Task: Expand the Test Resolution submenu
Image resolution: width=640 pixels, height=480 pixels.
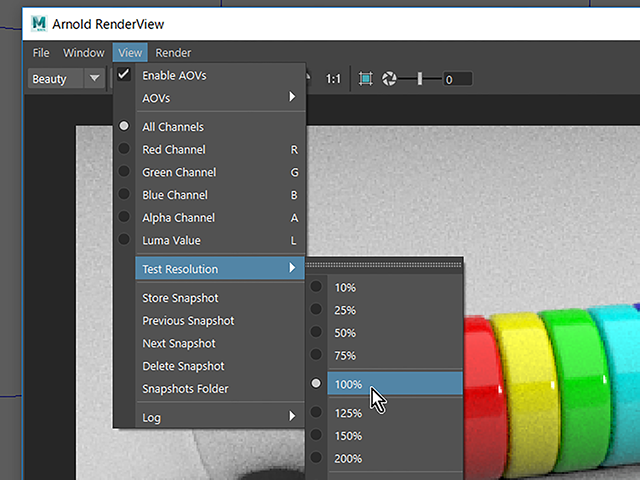Action: coord(220,269)
